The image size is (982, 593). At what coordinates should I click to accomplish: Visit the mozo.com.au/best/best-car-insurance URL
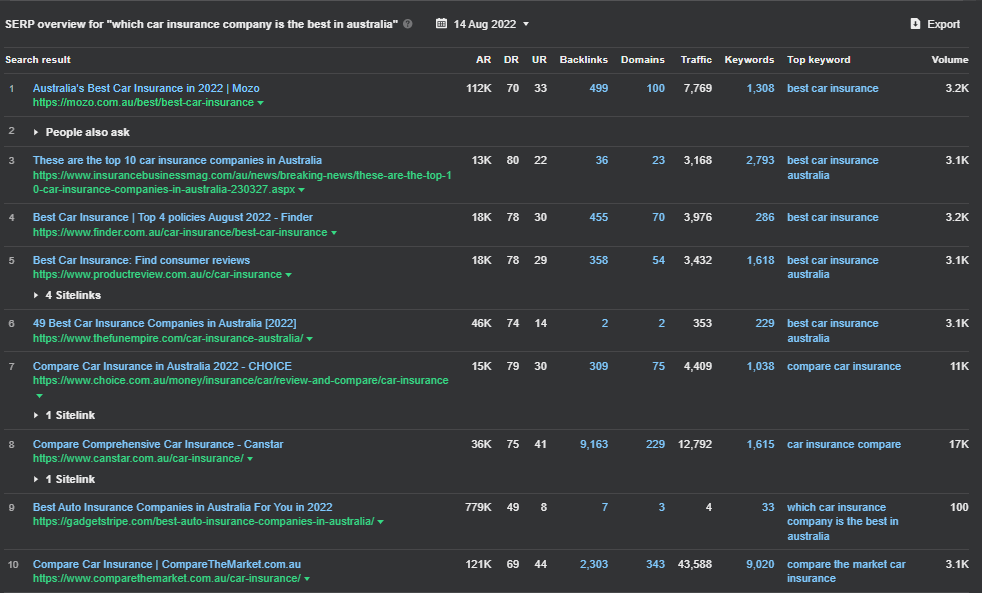[143, 102]
